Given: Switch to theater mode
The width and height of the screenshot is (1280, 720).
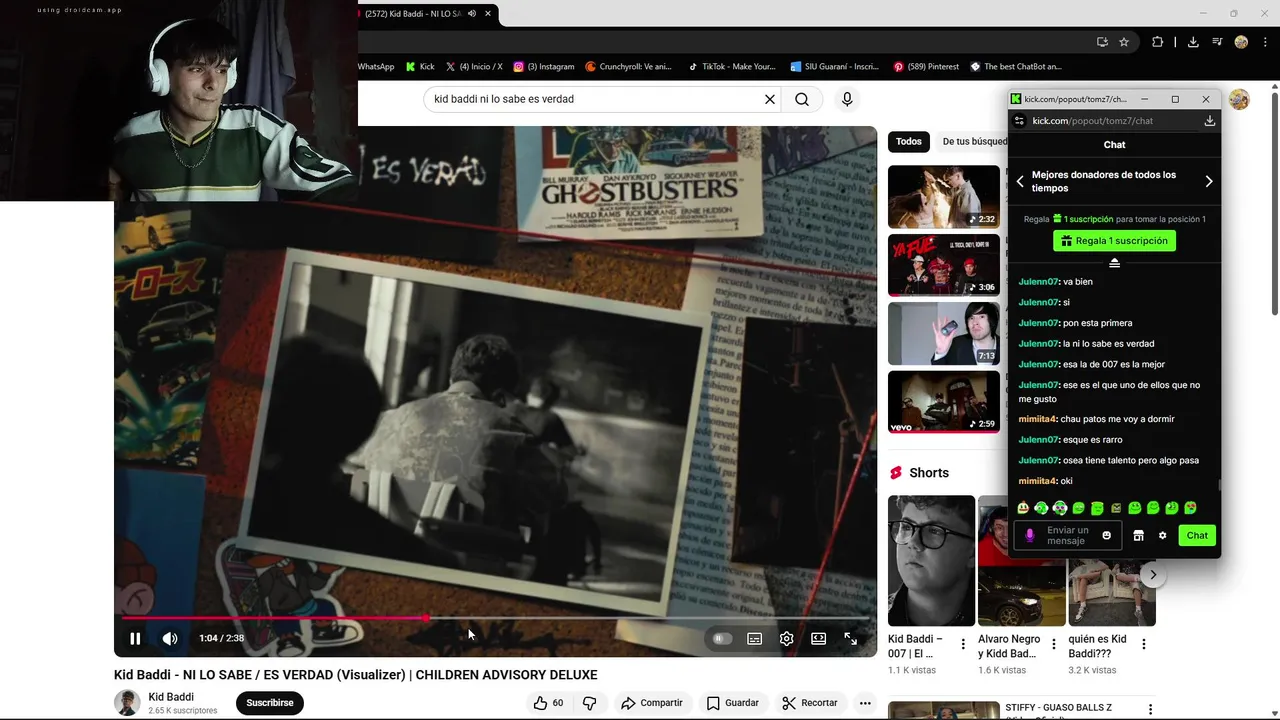Looking at the screenshot, I should click(x=819, y=638).
